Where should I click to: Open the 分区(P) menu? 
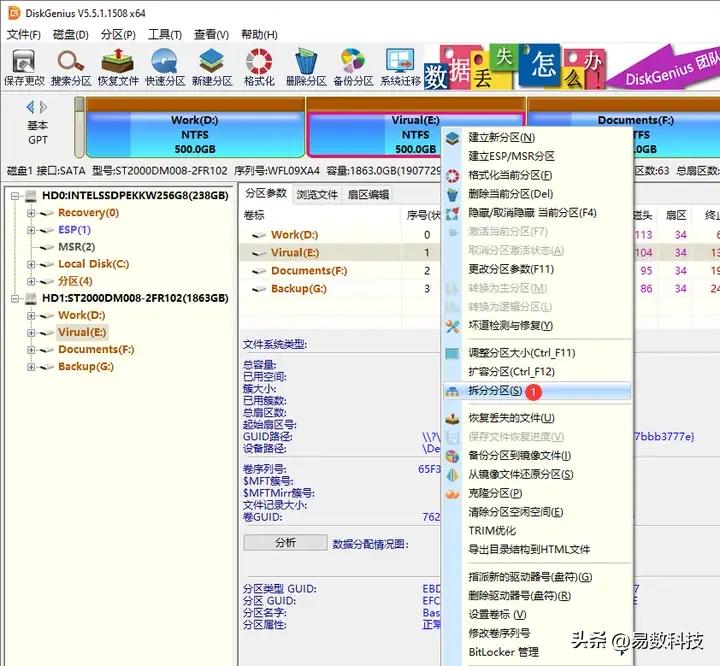pyautogui.click(x=118, y=34)
